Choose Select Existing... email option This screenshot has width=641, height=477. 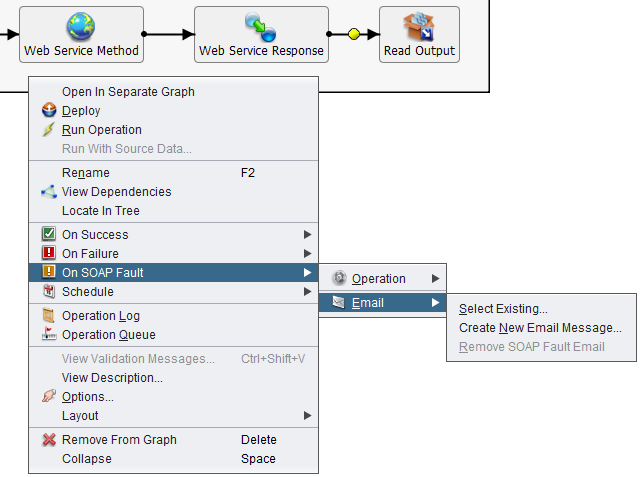click(x=503, y=309)
